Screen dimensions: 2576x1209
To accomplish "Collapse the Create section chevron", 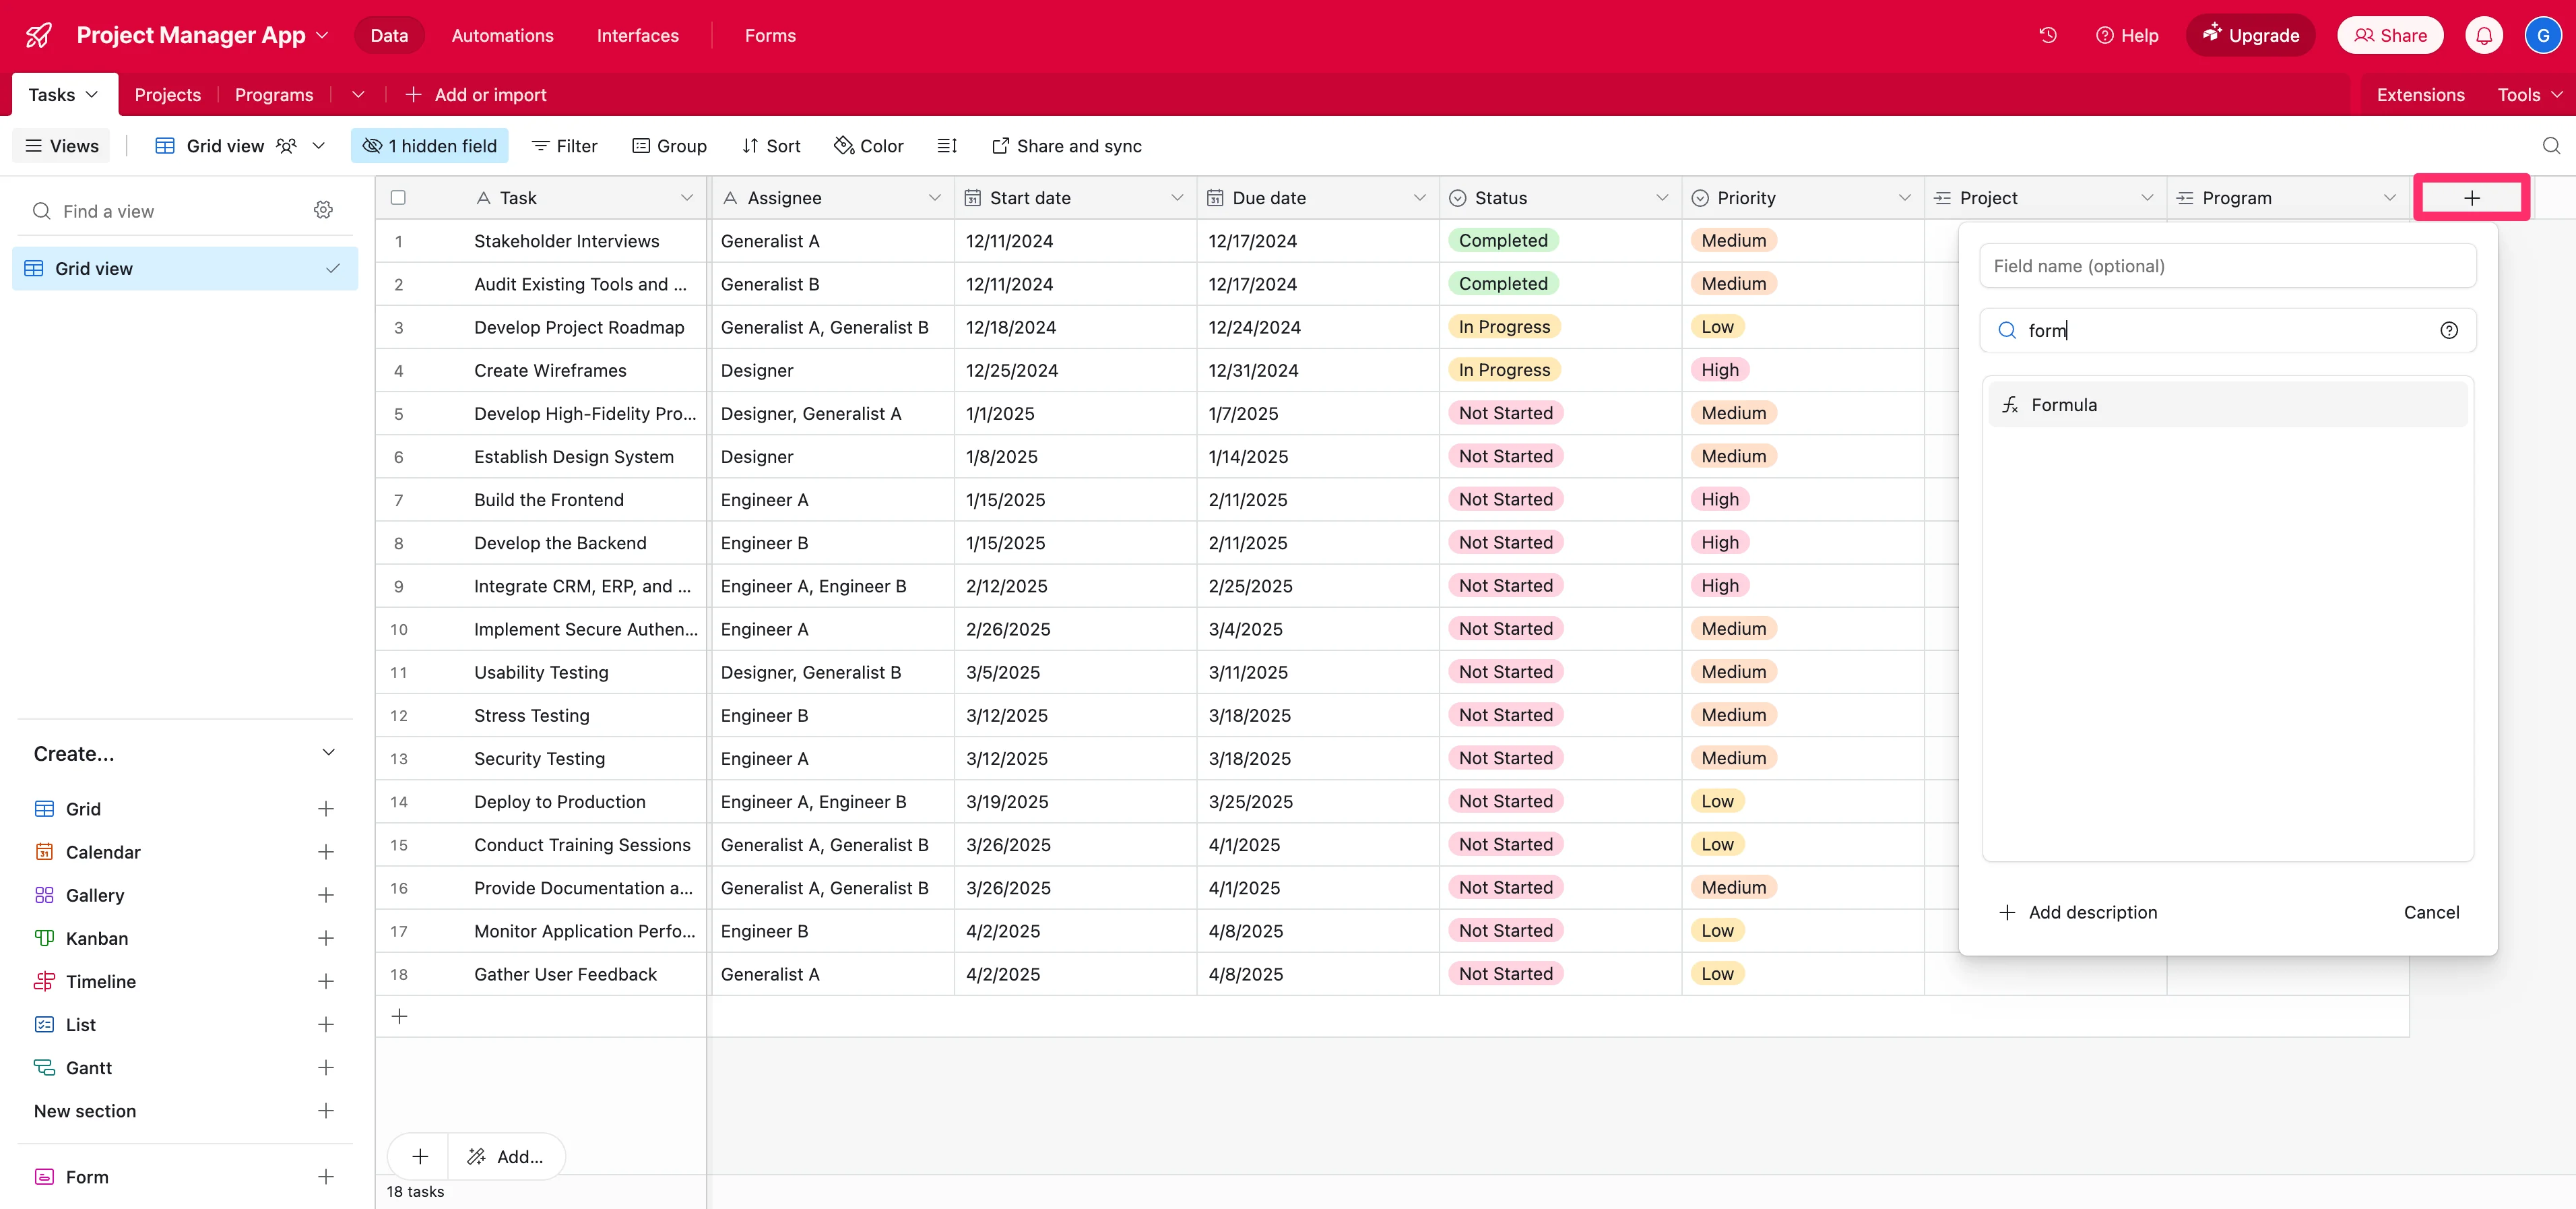I will [x=328, y=752].
